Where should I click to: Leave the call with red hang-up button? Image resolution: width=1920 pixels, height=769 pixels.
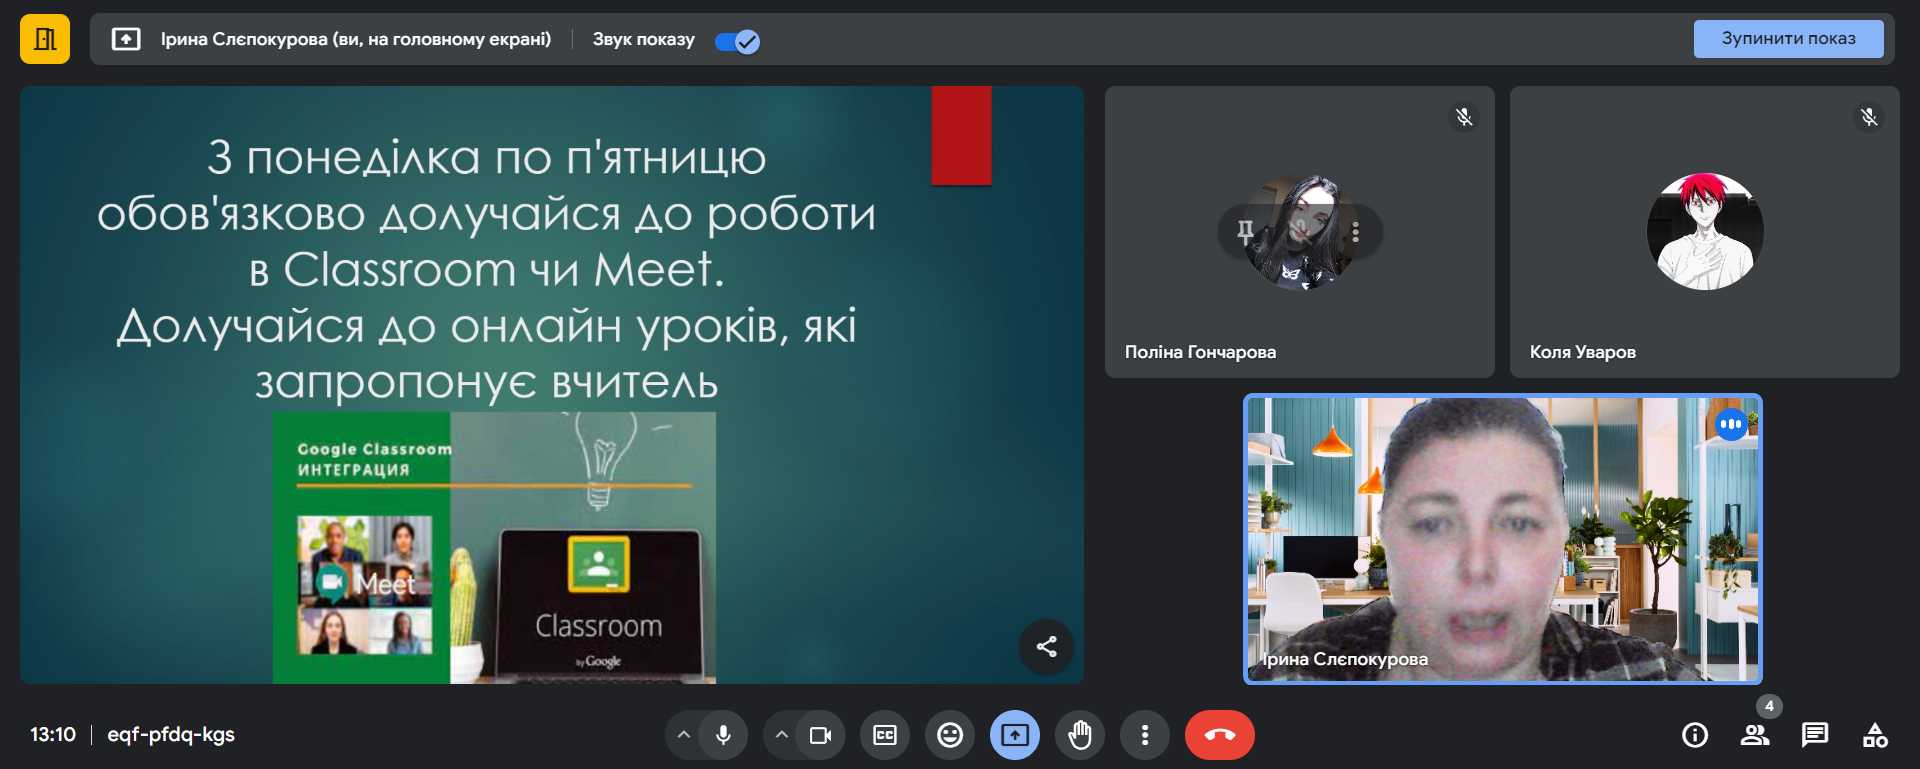pos(1219,736)
